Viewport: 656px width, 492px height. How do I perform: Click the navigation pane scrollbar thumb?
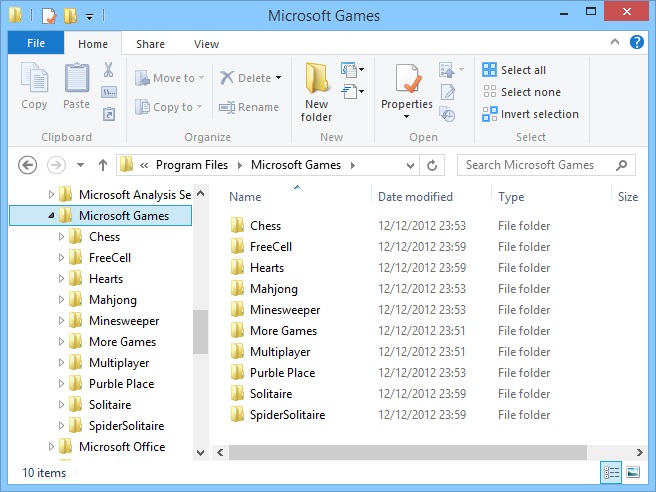coord(201,332)
